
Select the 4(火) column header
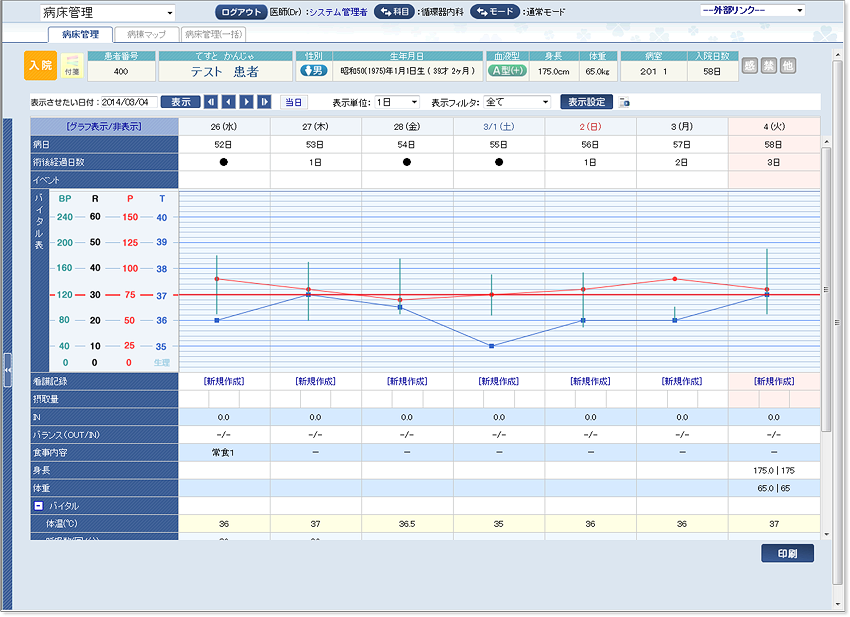pos(774,126)
